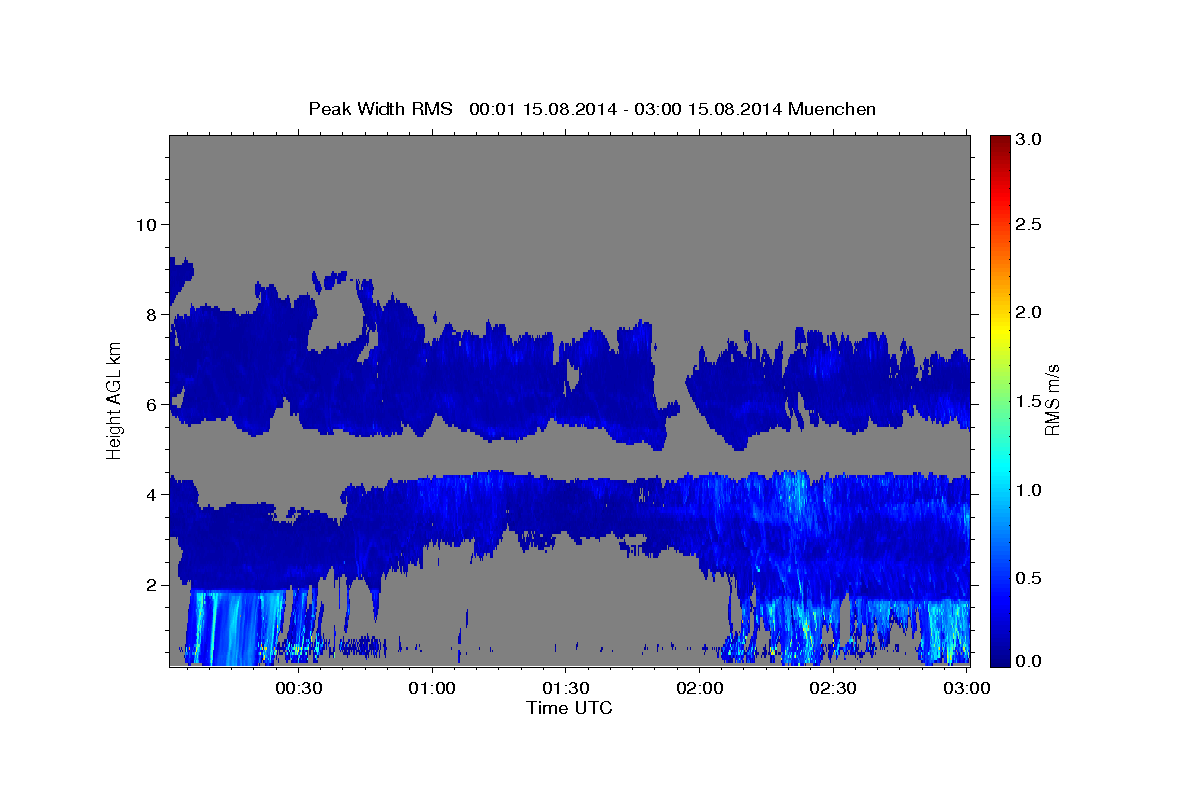Click the 02:00 time tick label
1200x800 pixels.
(x=700, y=689)
